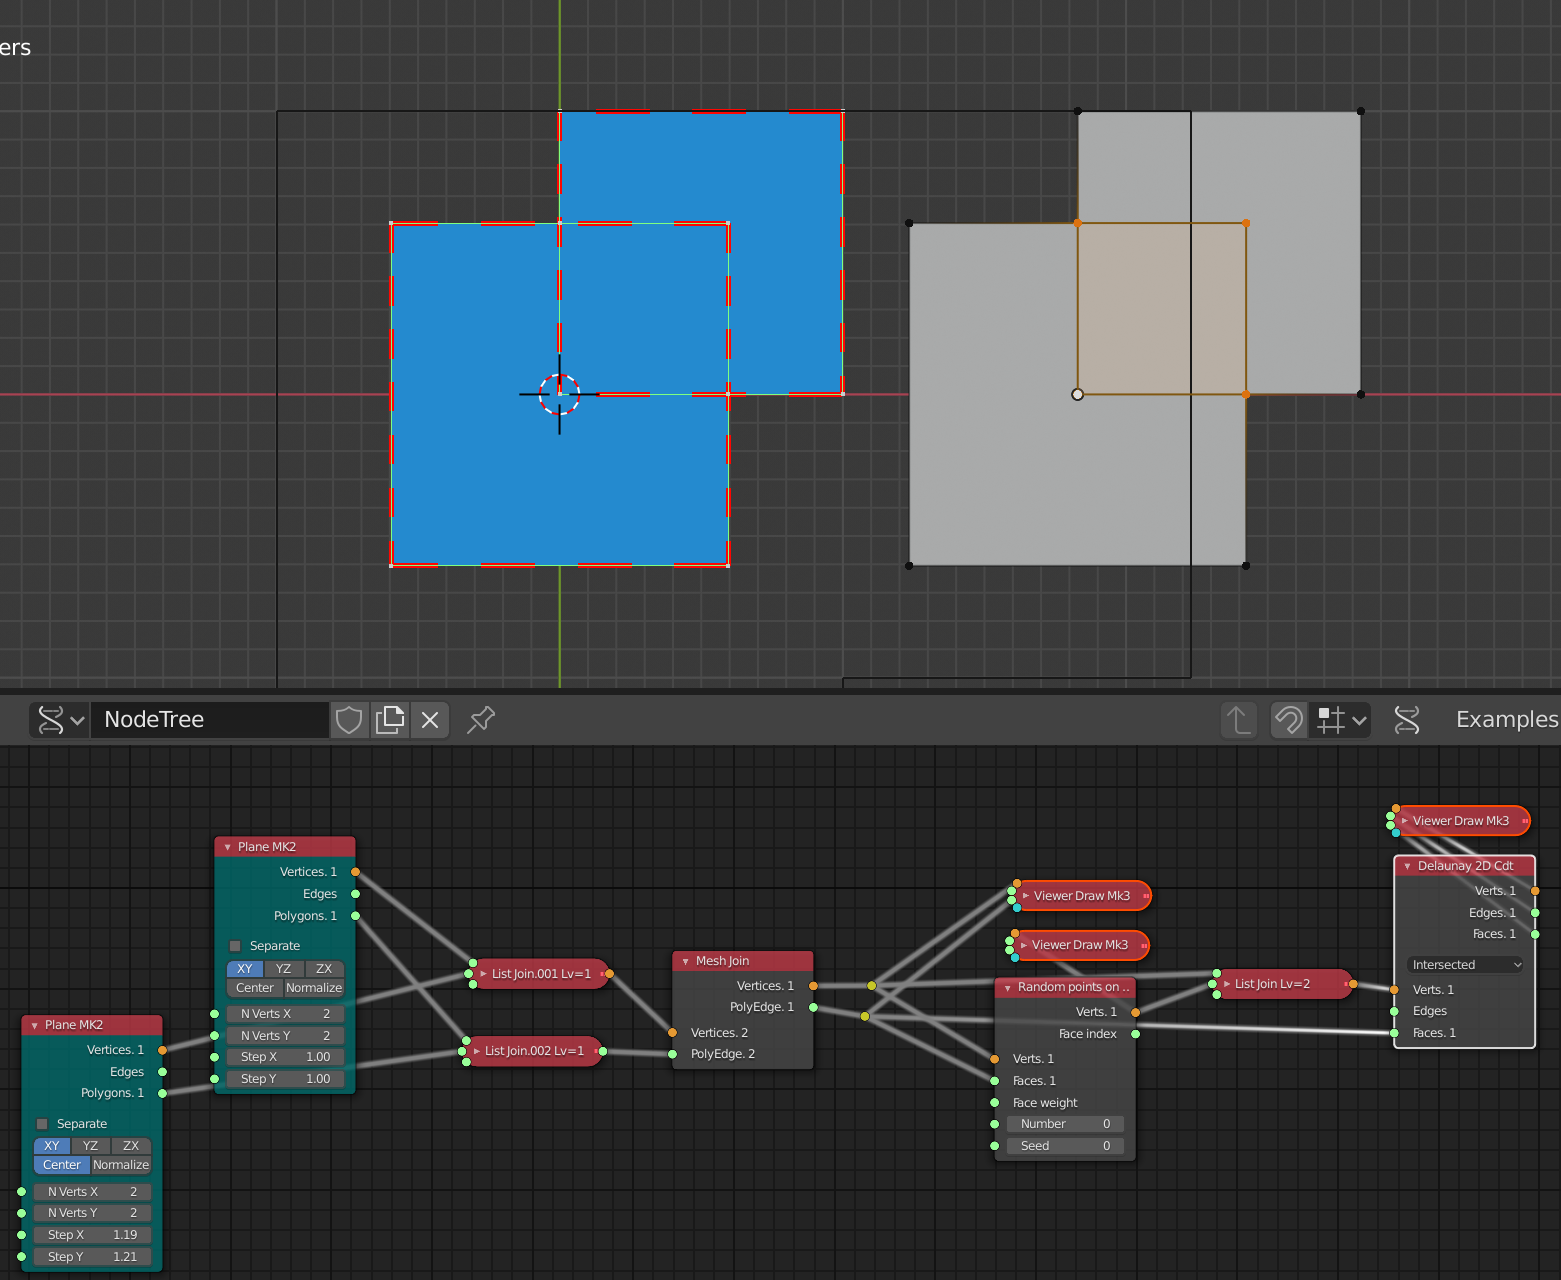Screen dimensions: 1561x1280
Task: Expand the List Join.001 Lv=1 node
Action: [x=483, y=974]
